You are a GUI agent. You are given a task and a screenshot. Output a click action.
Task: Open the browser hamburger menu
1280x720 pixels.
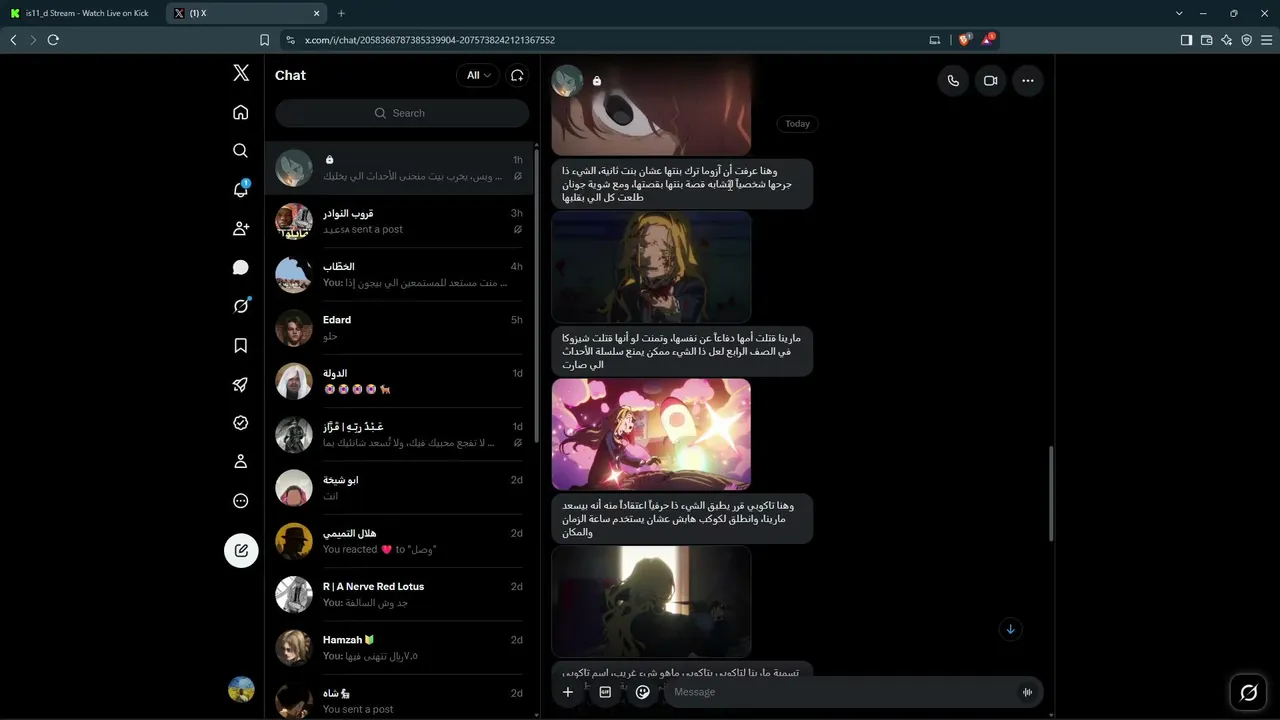click(1266, 40)
